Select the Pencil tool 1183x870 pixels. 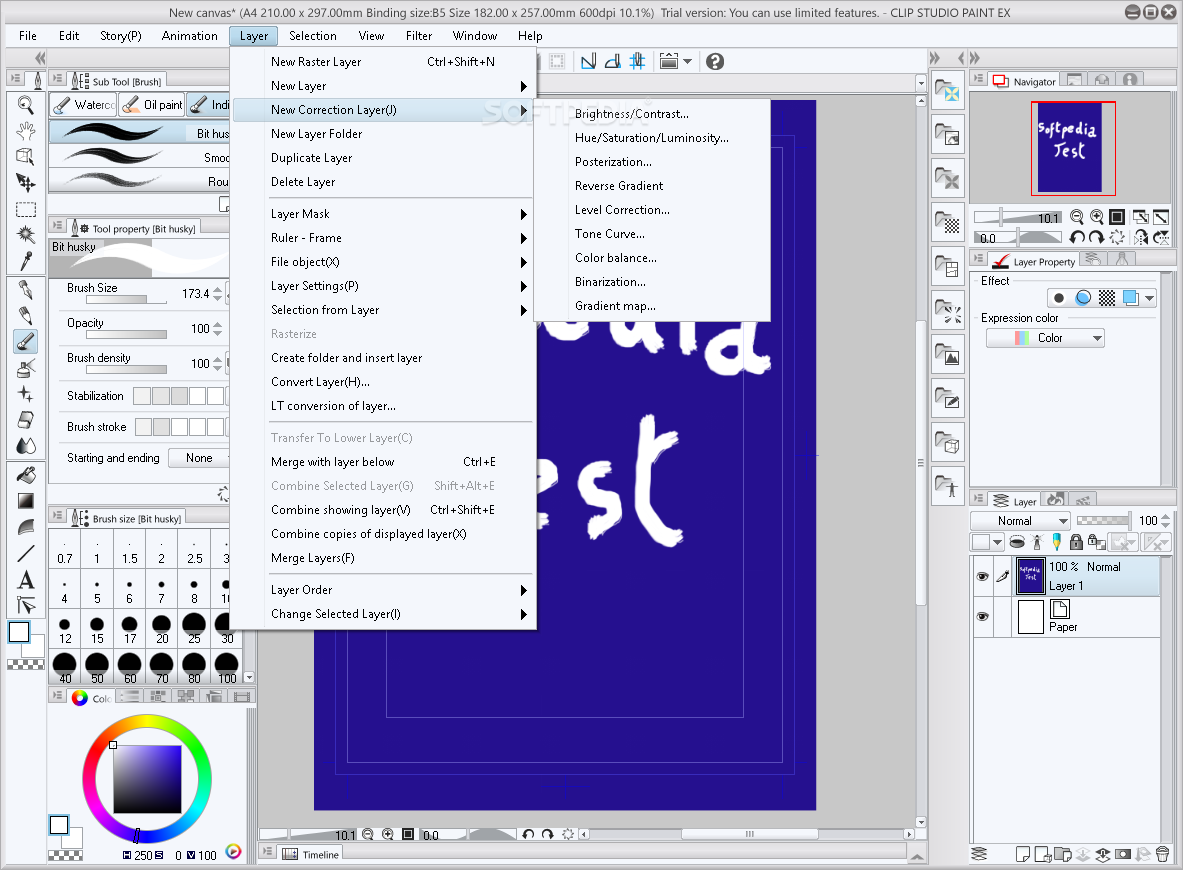coord(26,316)
